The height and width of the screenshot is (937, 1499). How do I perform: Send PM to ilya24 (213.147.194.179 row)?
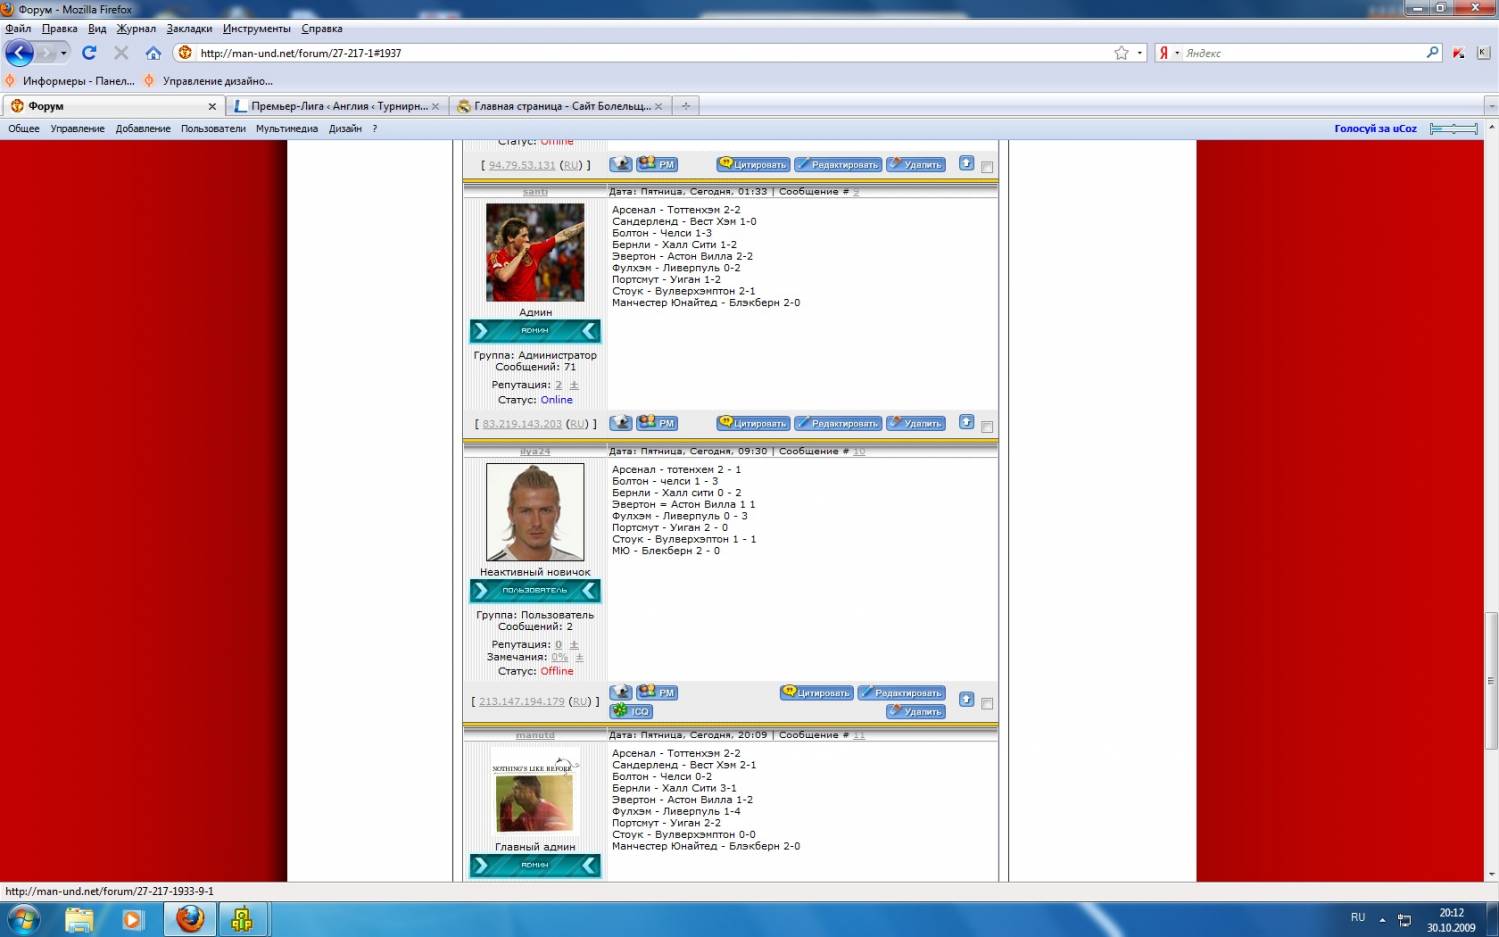(657, 692)
